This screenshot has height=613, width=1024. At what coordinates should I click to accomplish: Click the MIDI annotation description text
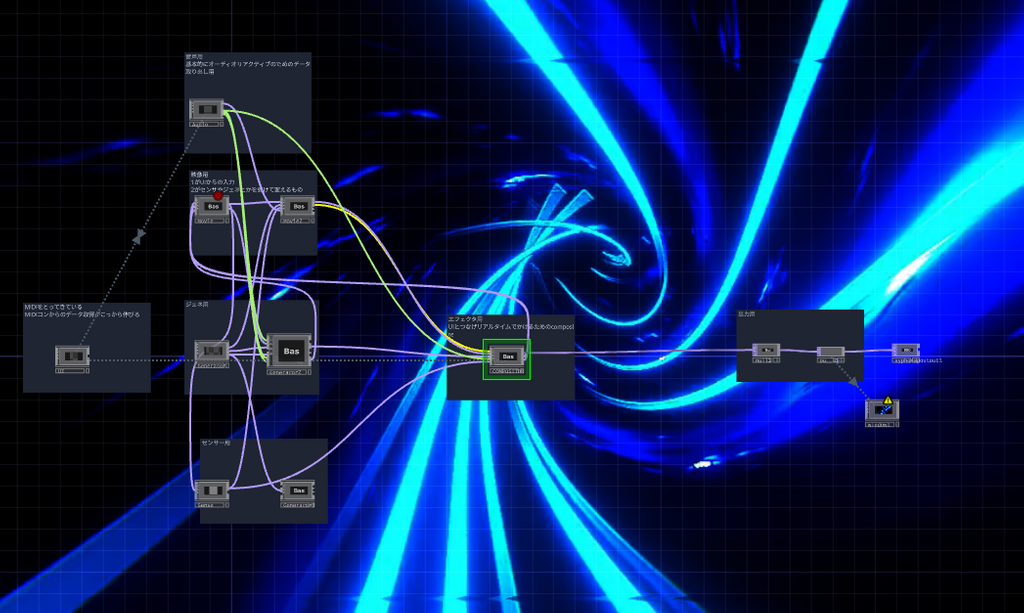(82, 311)
